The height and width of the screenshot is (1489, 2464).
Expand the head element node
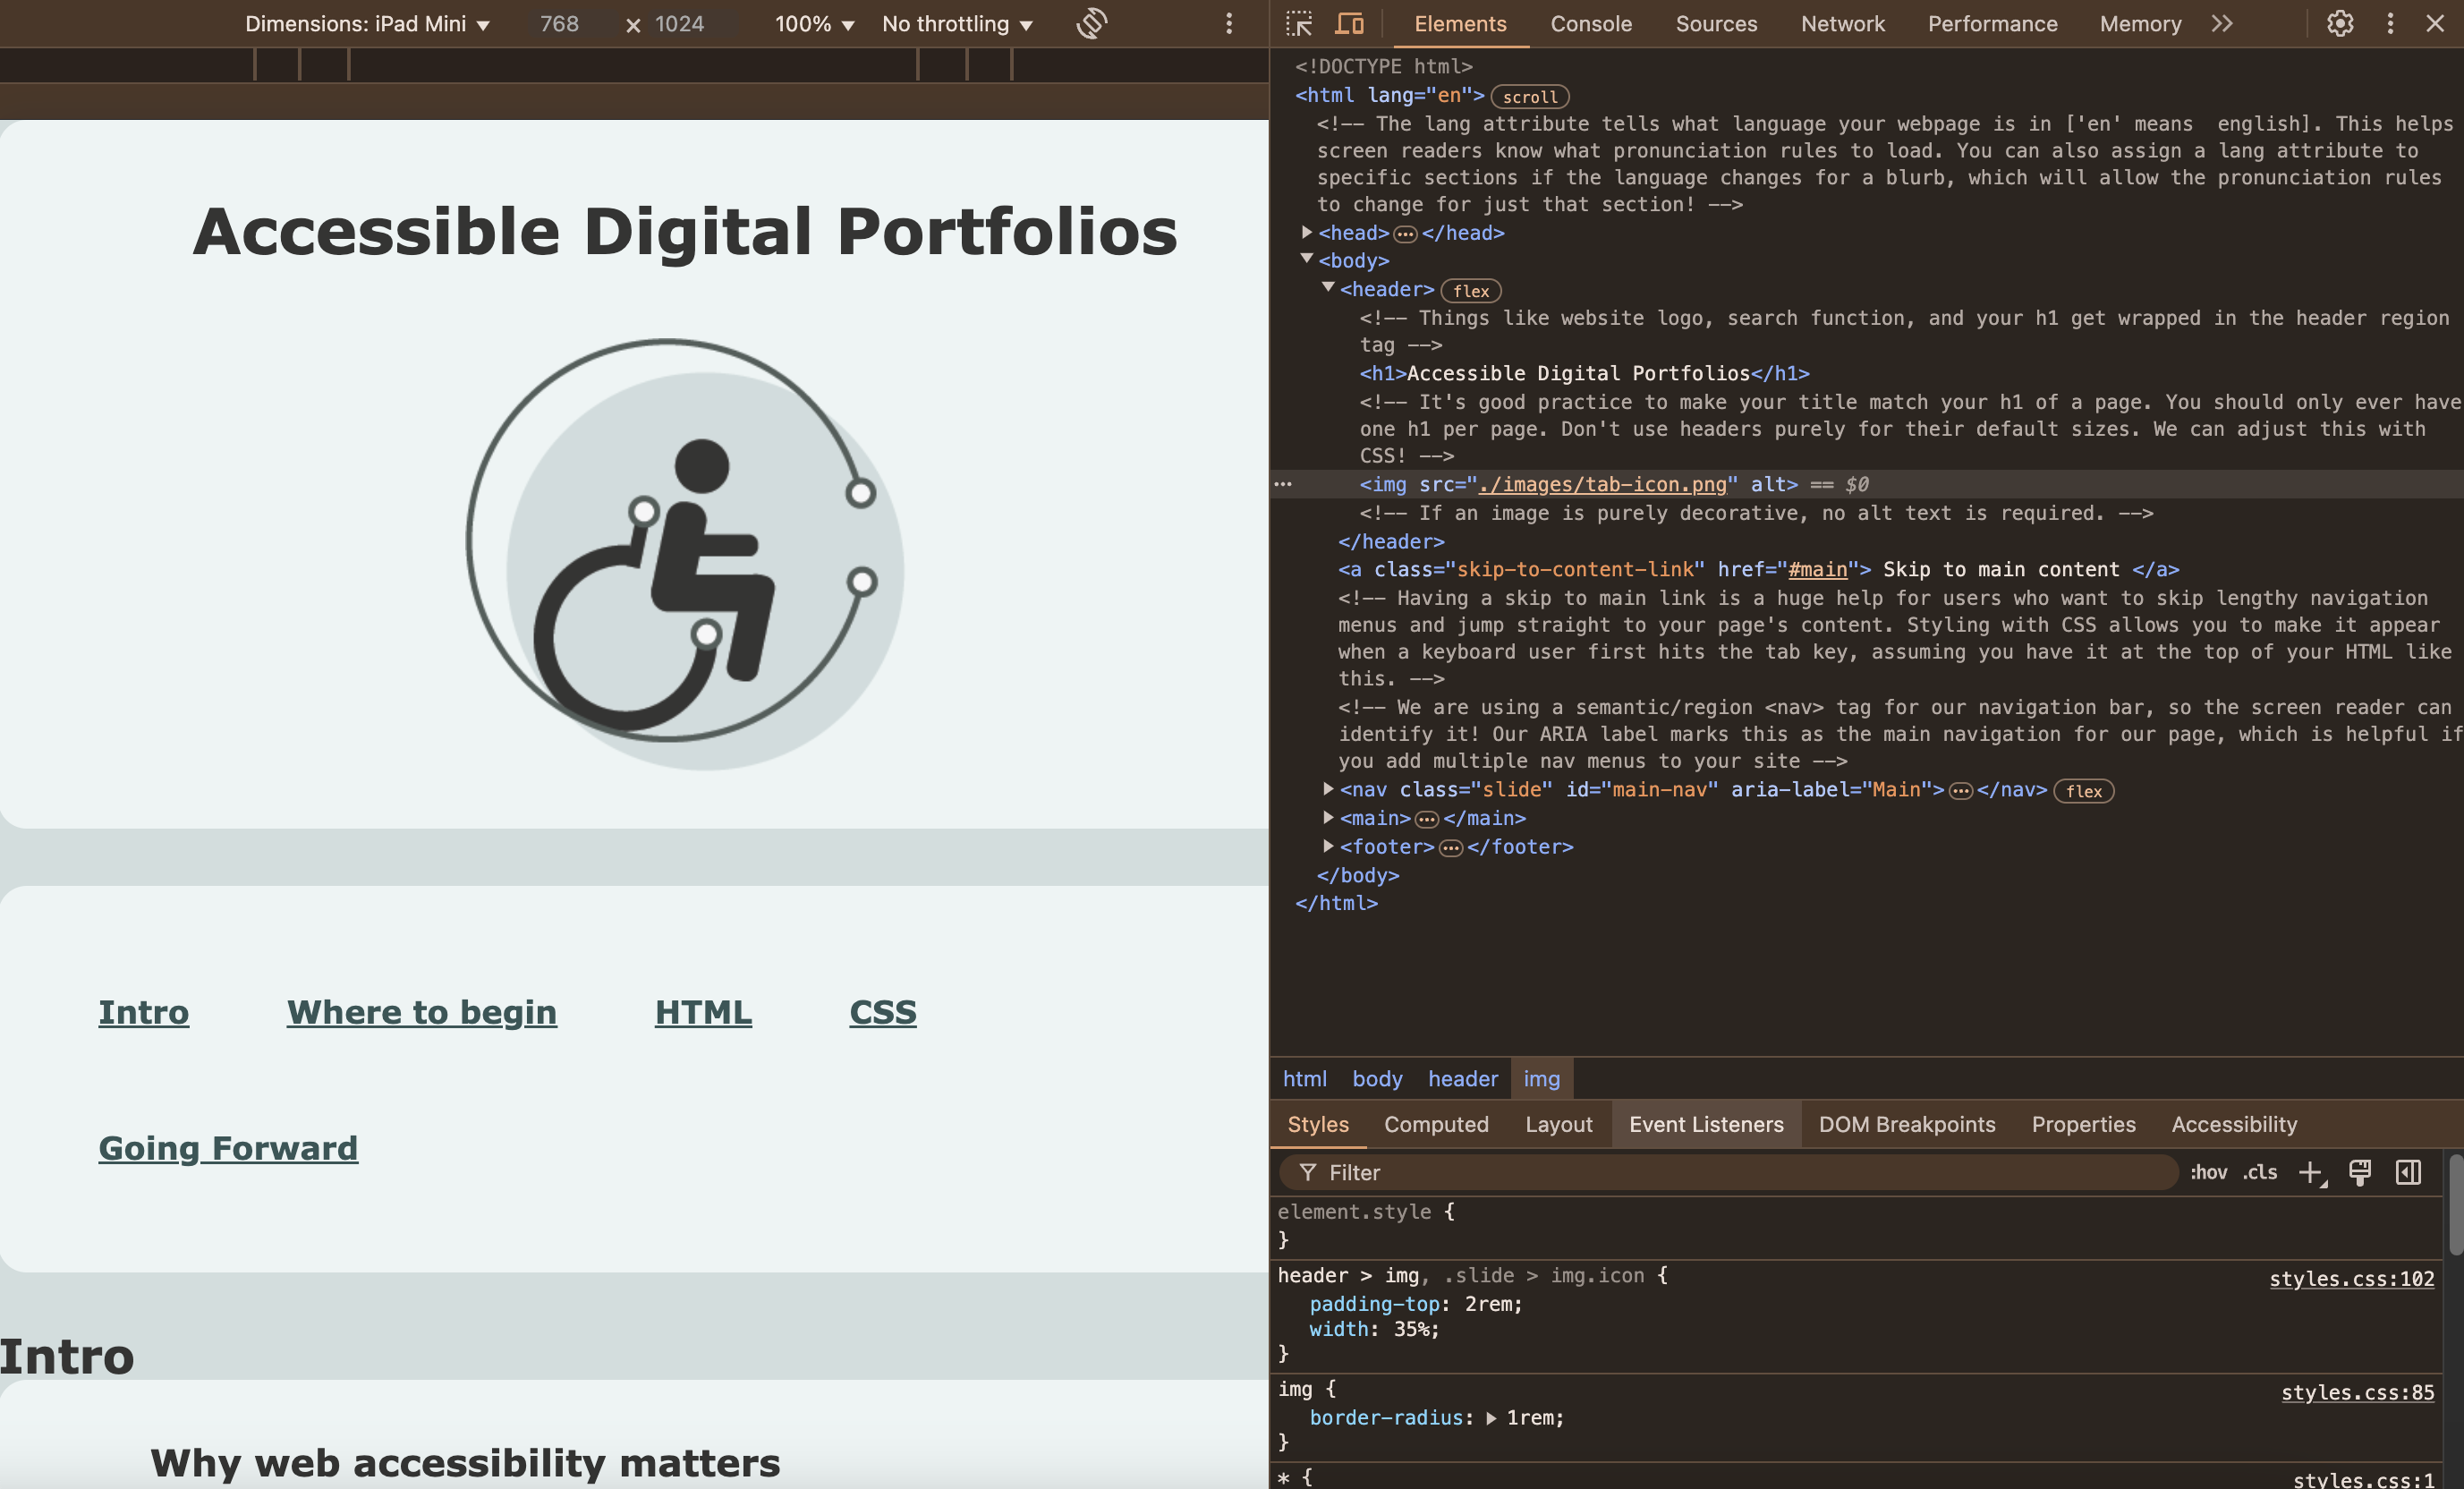pyautogui.click(x=1306, y=232)
